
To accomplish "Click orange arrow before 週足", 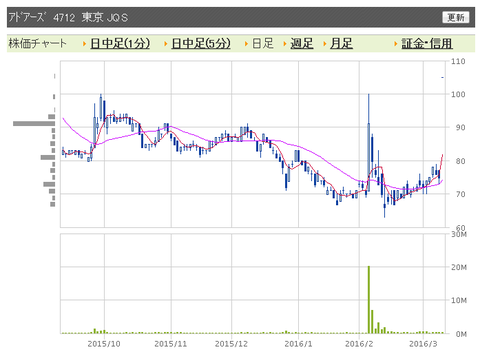I will tap(285, 44).
